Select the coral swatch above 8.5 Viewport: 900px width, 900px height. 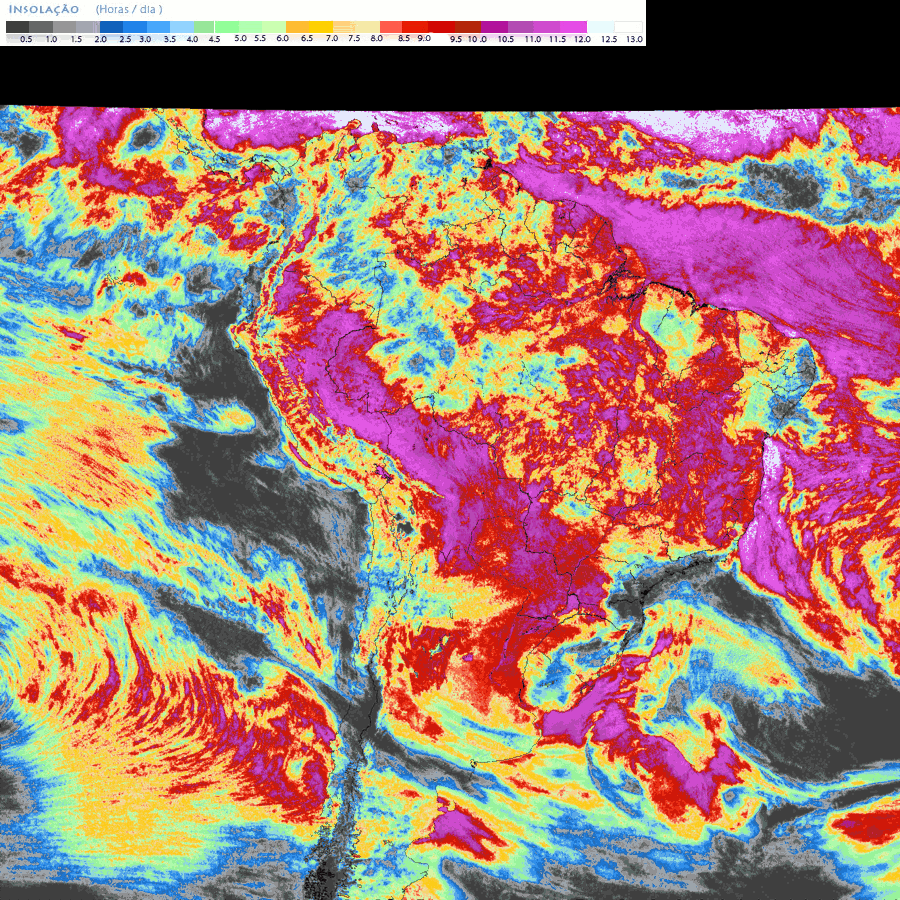coord(391,27)
